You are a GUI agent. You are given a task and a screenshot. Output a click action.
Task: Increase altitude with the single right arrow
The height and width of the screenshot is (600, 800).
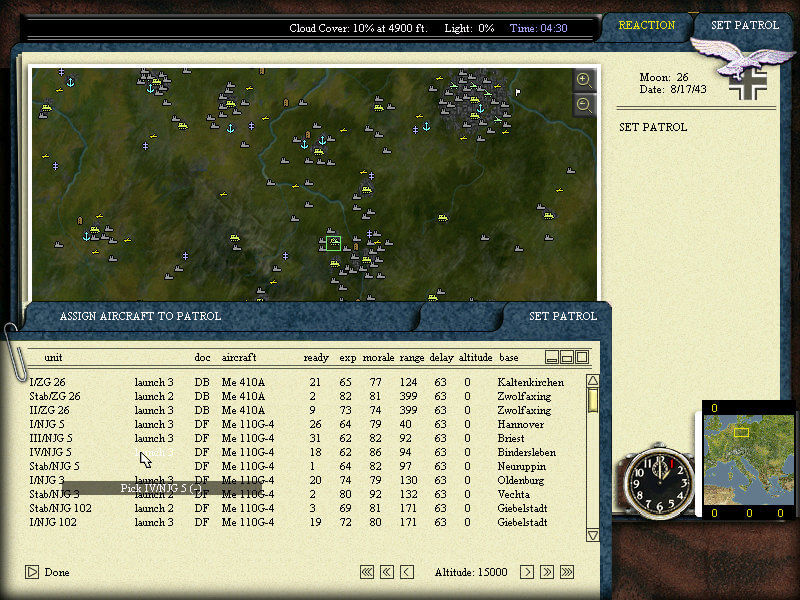(527, 572)
